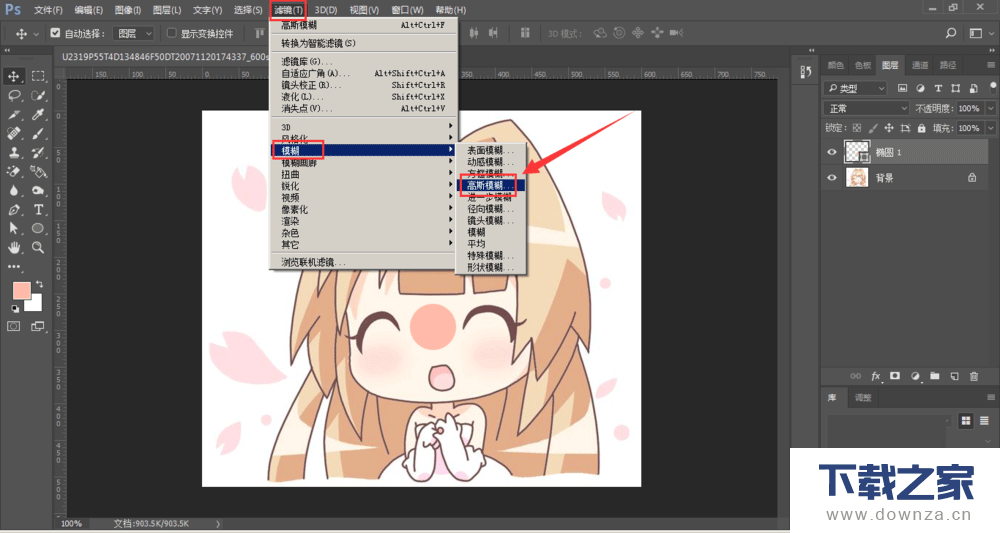Expand the 锐化 submenu
Screen dimensions: 1000x533
pyautogui.click(x=363, y=186)
